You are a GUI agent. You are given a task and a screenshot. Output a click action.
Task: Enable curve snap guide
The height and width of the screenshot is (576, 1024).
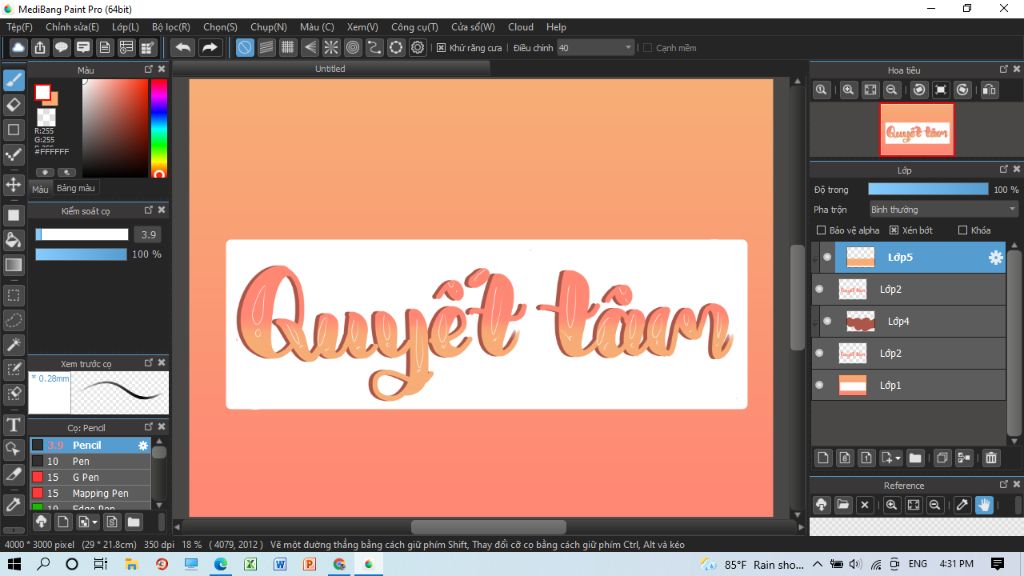pos(374,48)
